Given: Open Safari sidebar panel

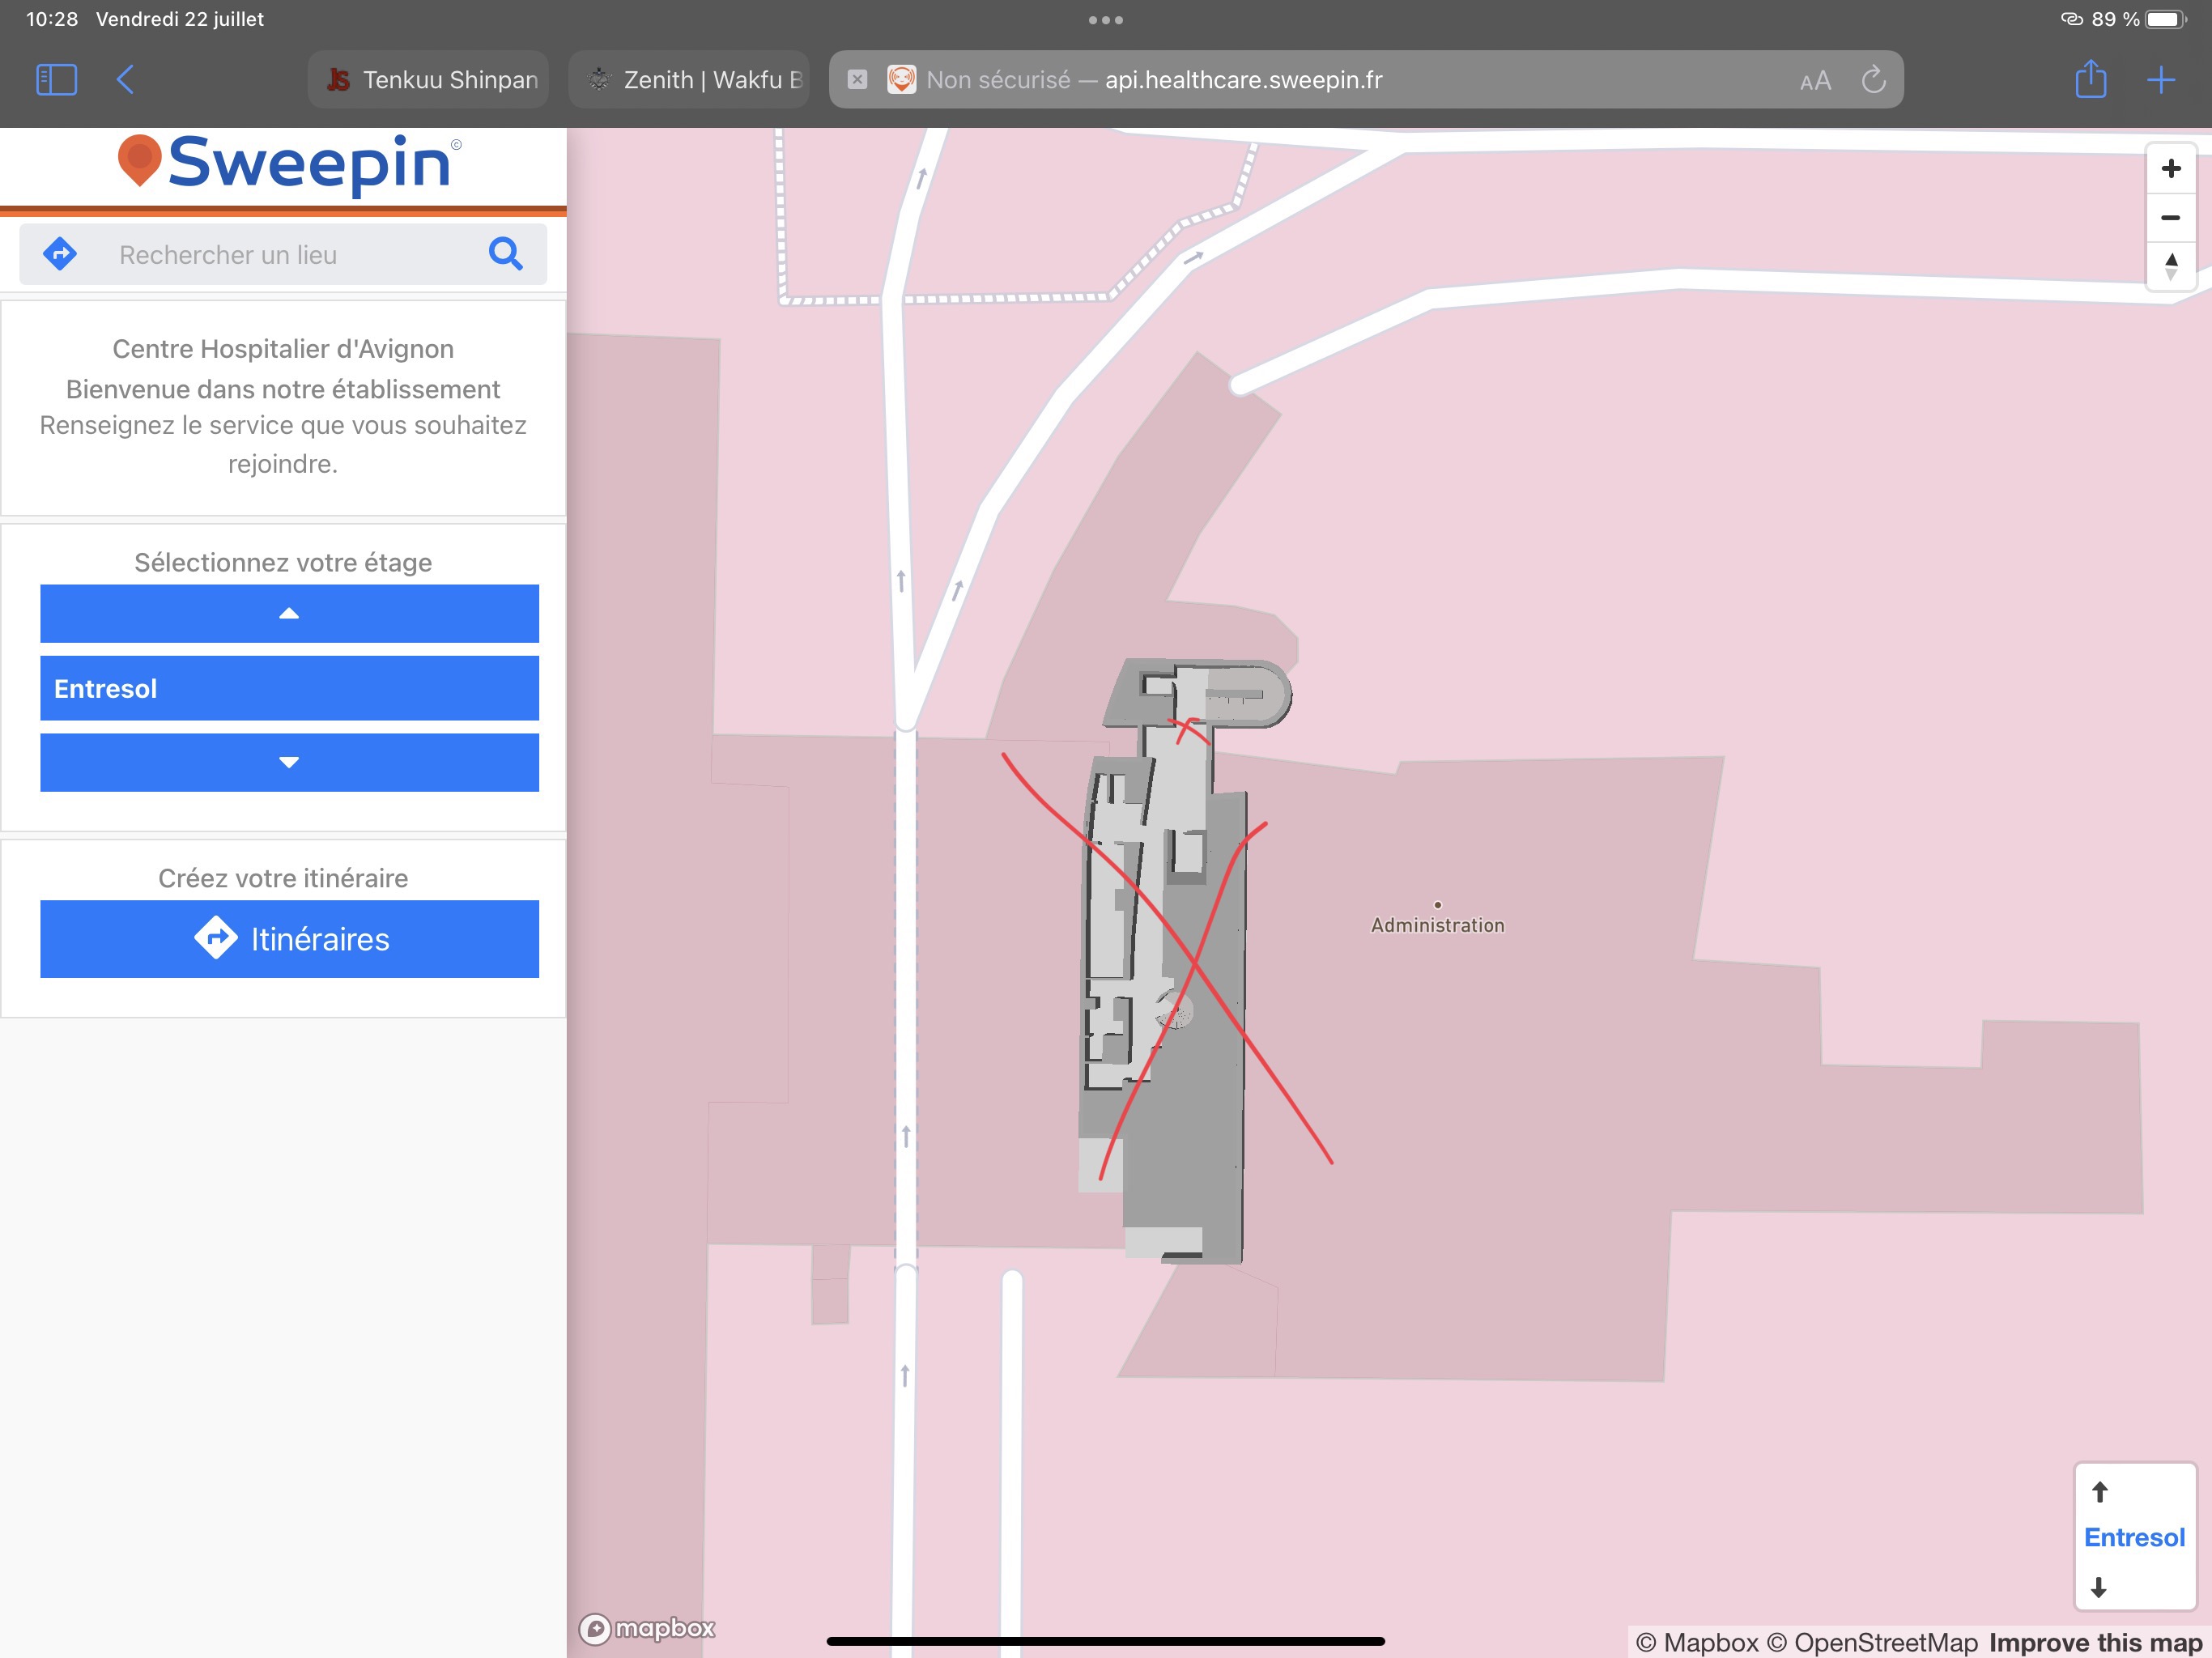Looking at the screenshot, I should 56,80.
